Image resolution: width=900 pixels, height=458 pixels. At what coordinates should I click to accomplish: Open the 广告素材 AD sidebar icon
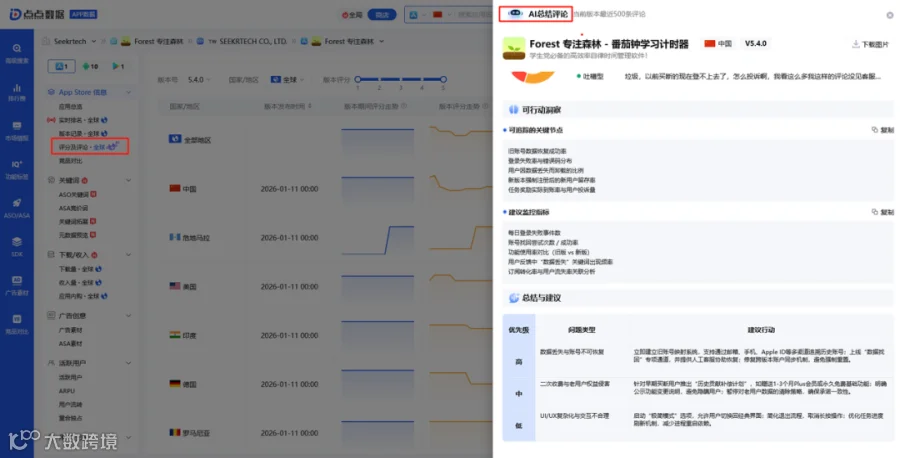click(x=17, y=280)
